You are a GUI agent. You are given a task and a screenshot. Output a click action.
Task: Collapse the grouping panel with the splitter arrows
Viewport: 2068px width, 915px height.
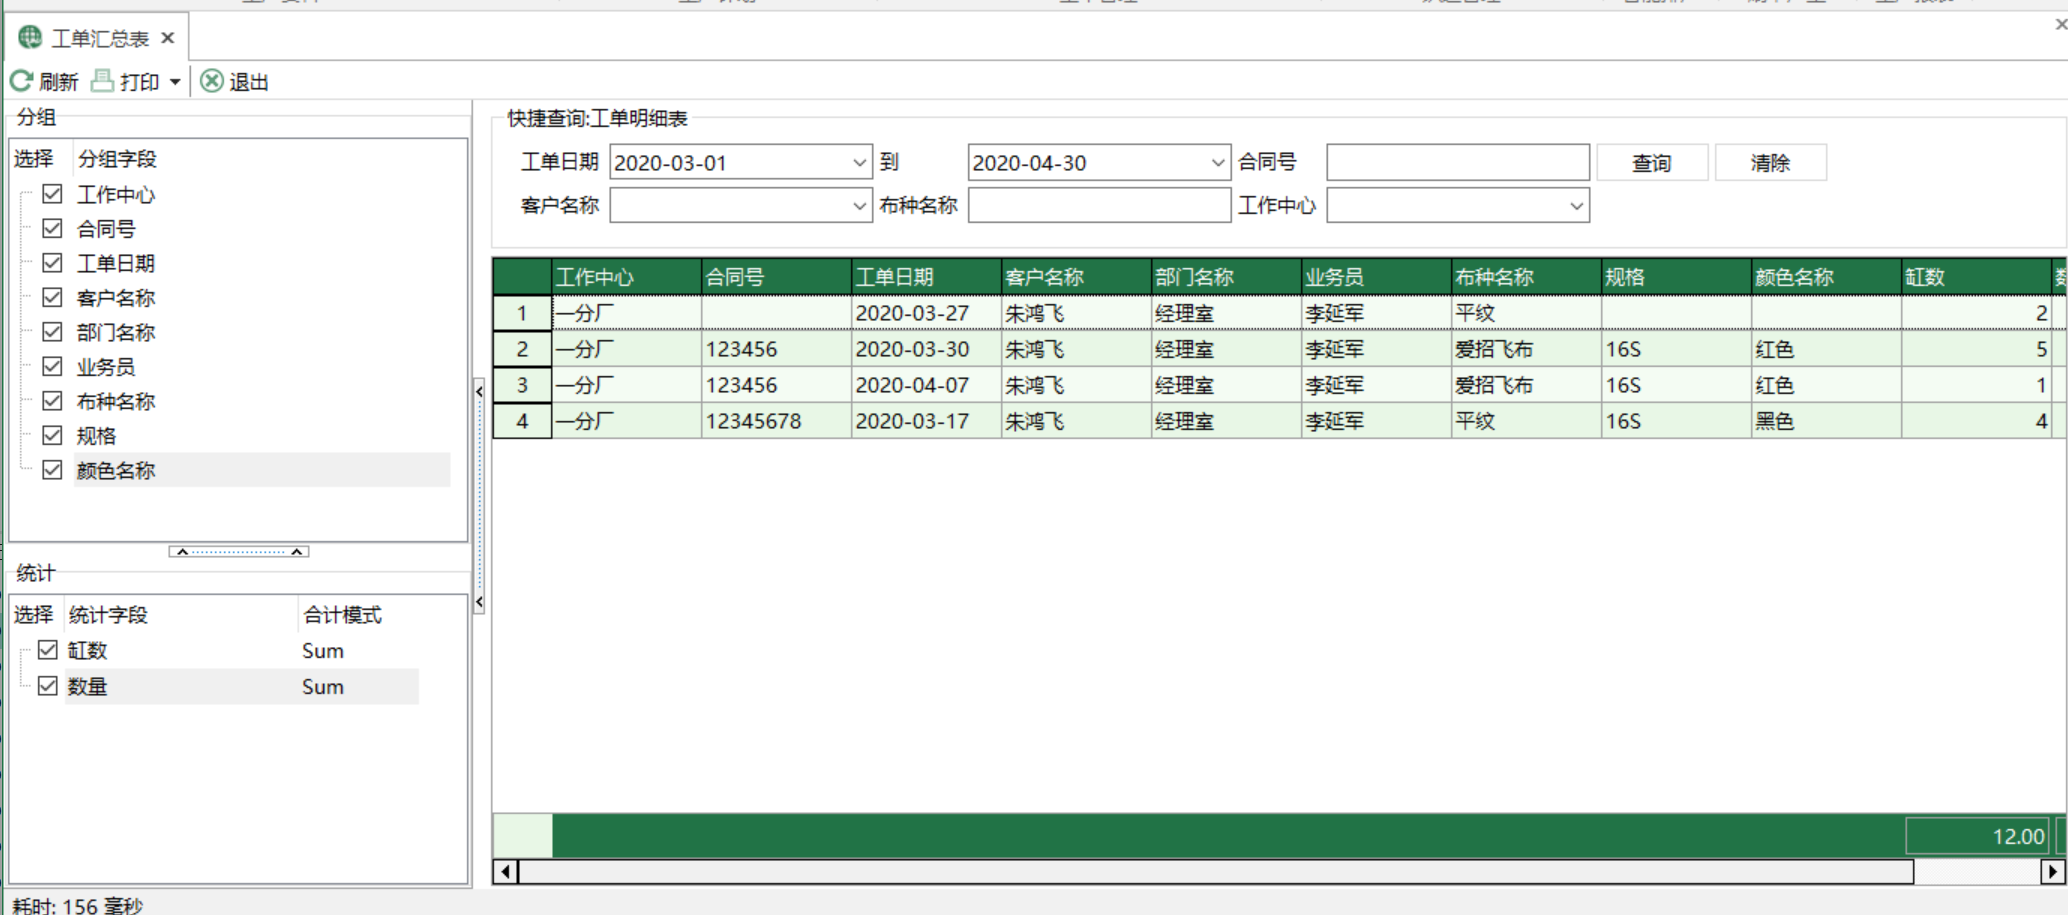(239, 551)
